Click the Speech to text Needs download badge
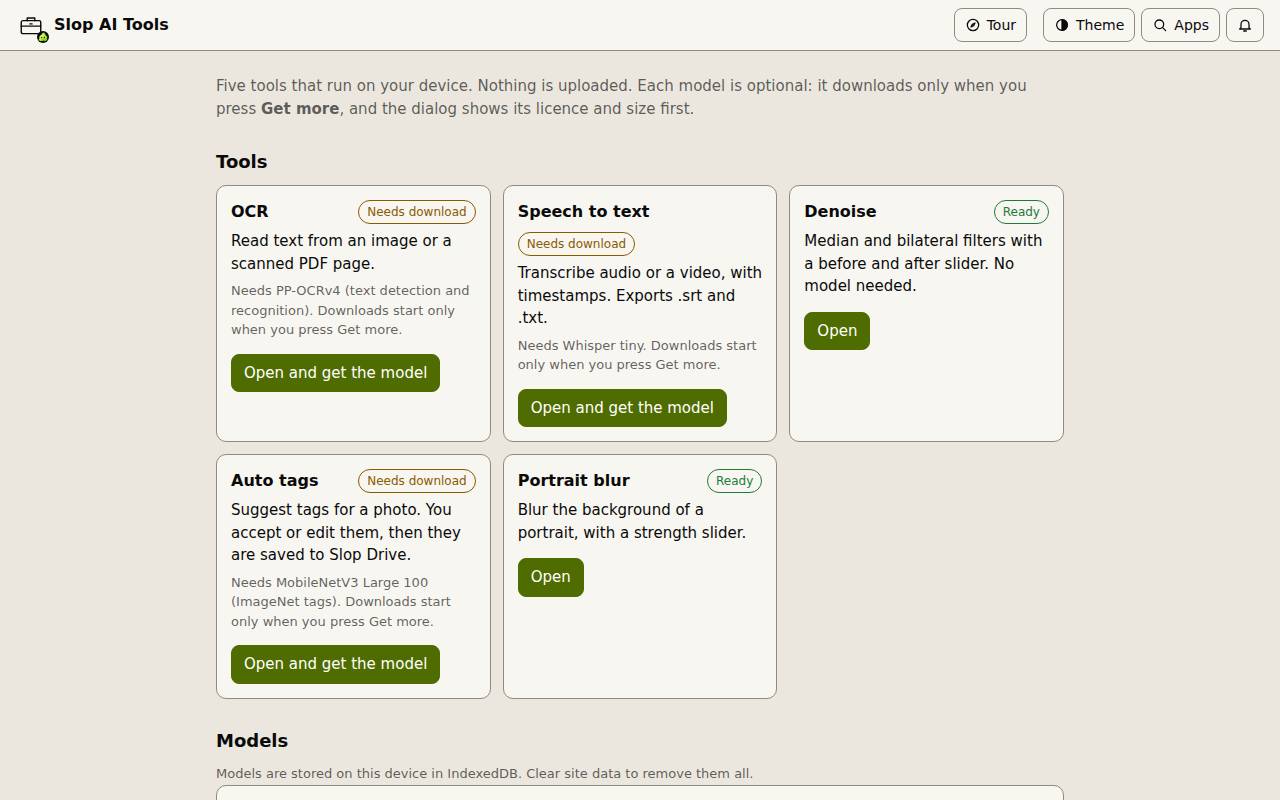Image resolution: width=1280 pixels, height=800 pixels. tap(576, 243)
